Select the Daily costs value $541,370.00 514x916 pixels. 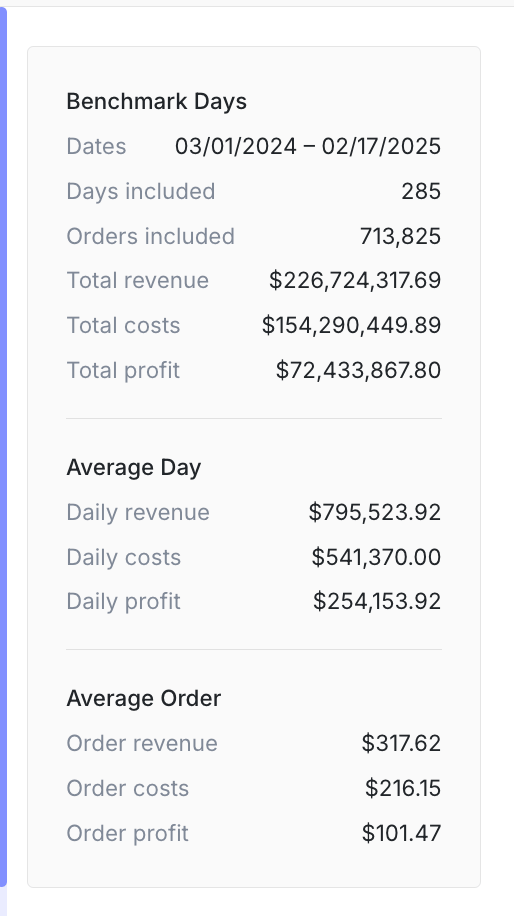point(376,557)
